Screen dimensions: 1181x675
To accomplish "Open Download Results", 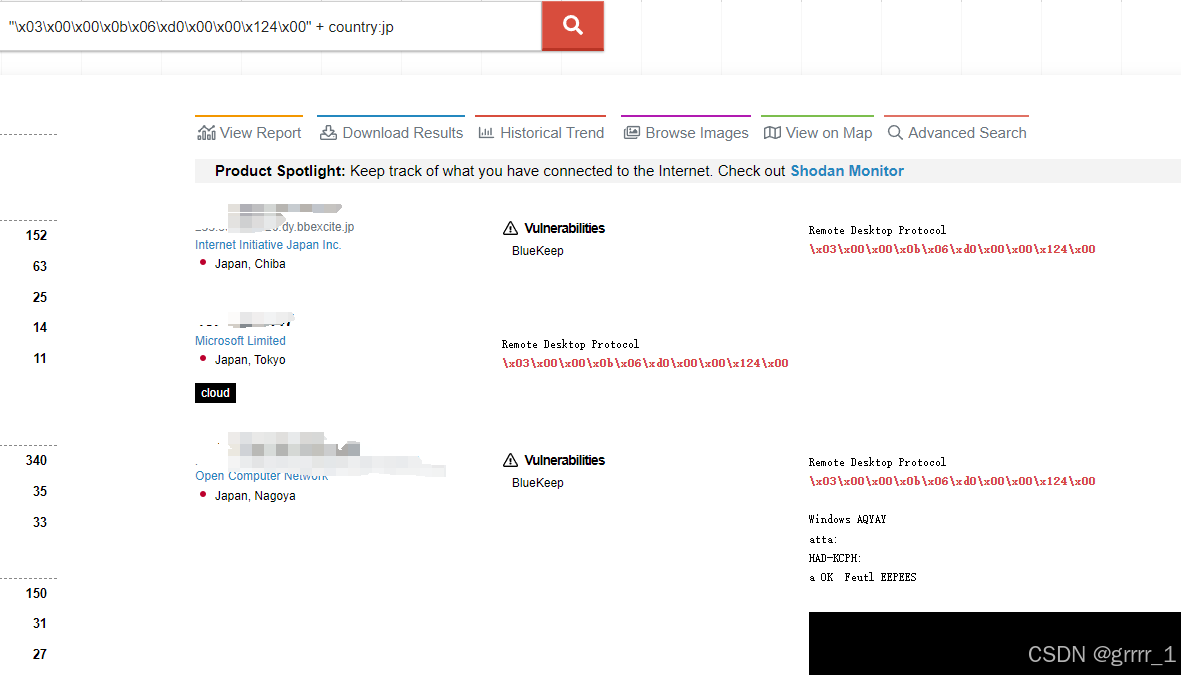I will click(391, 133).
